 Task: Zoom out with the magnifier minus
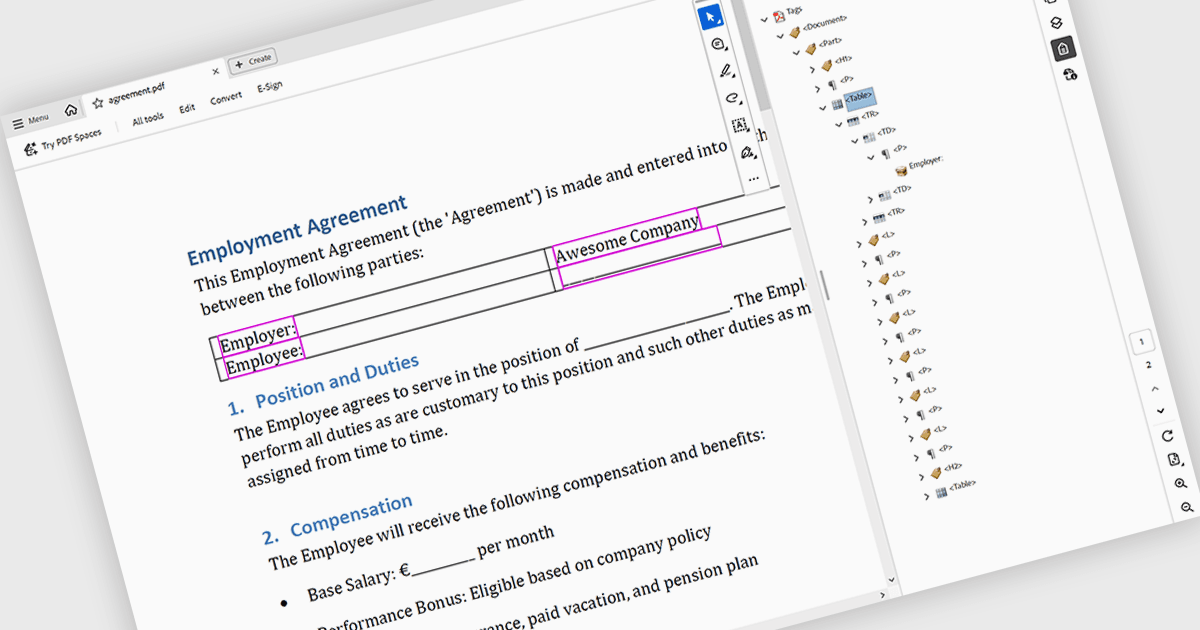pyautogui.click(x=1188, y=508)
